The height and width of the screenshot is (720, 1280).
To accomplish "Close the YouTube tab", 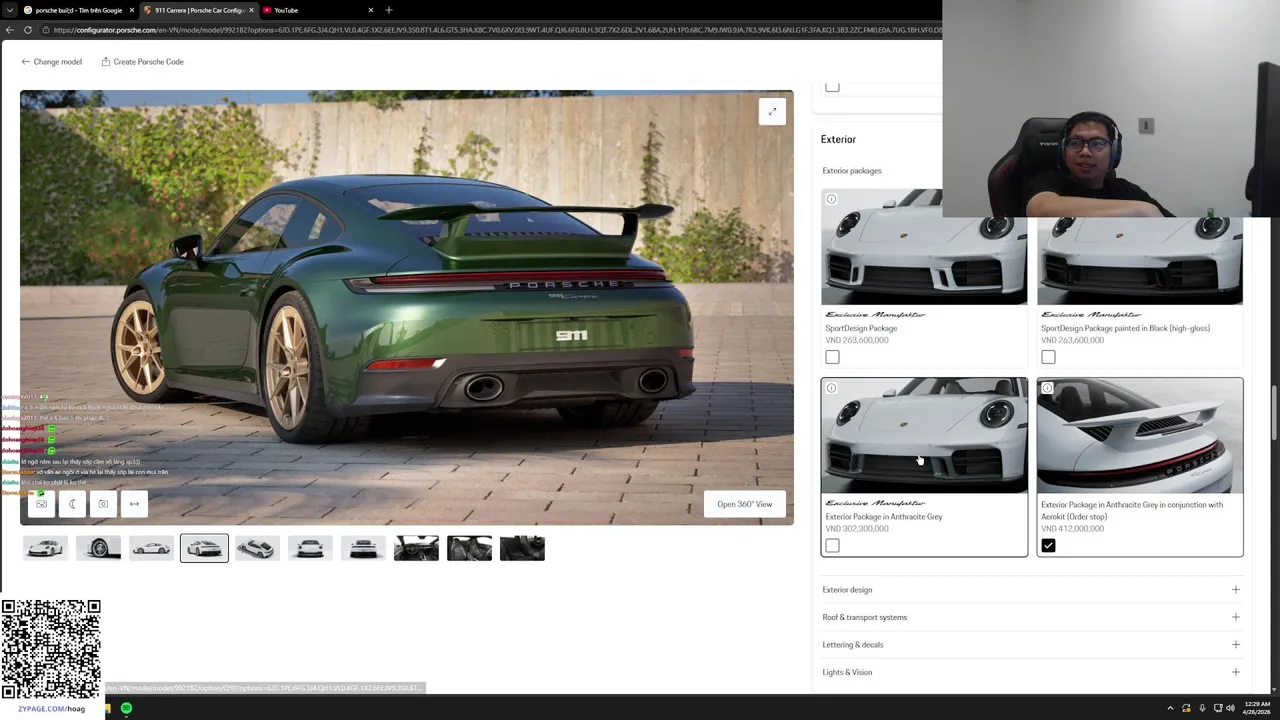I will (371, 10).
